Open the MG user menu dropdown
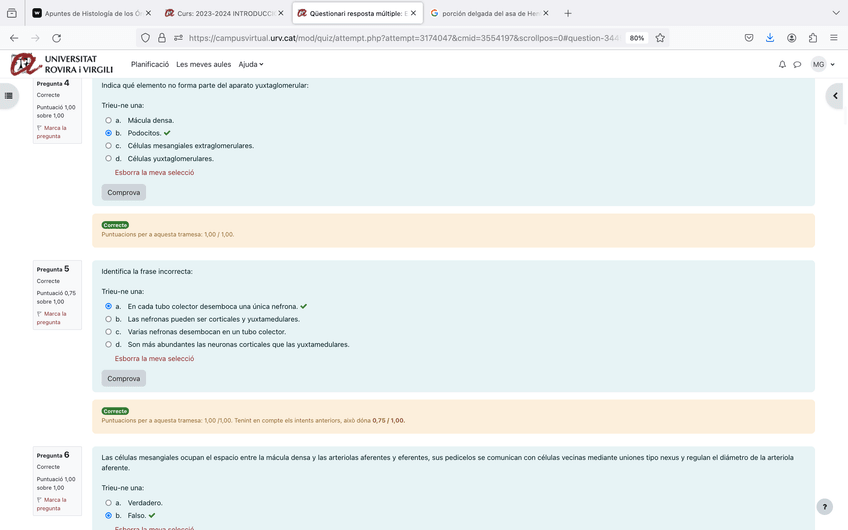Viewport: 848px width, 530px height. click(823, 64)
